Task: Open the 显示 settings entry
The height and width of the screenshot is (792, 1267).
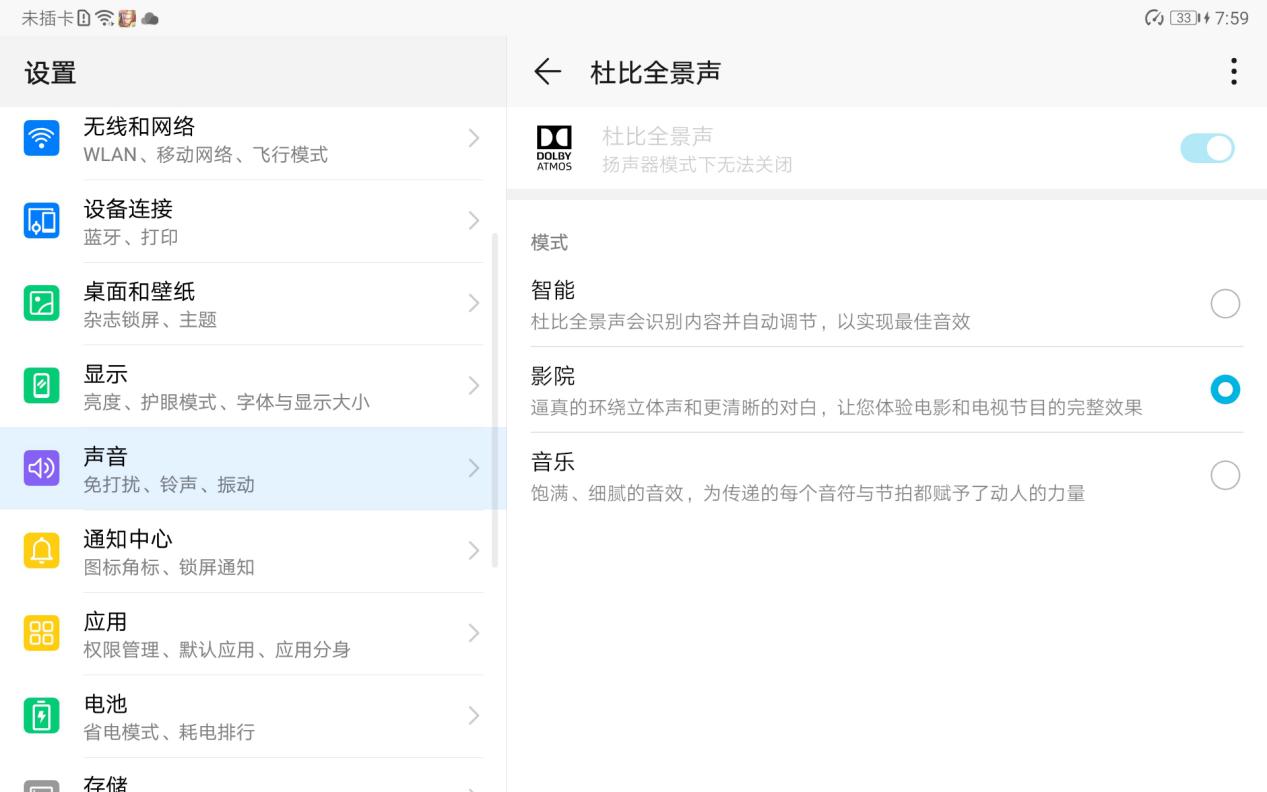Action: point(253,386)
